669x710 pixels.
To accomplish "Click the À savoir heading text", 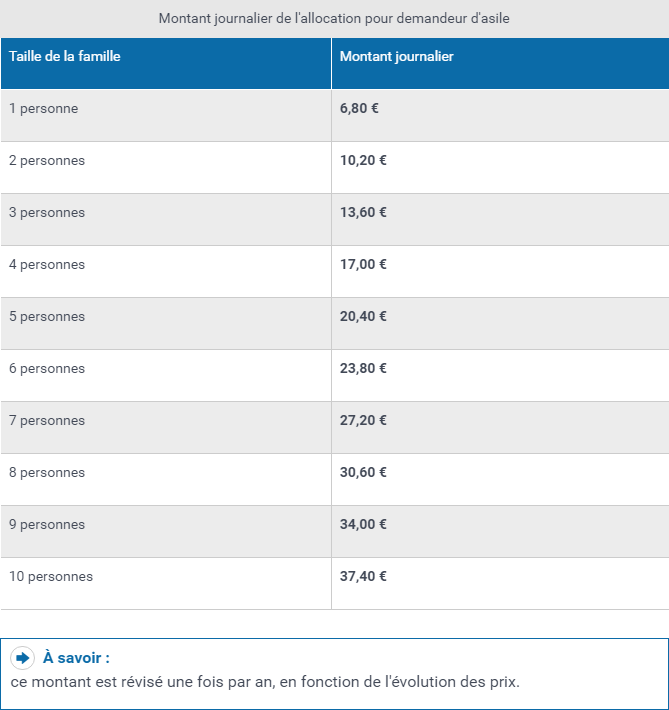I will point(77,658).
